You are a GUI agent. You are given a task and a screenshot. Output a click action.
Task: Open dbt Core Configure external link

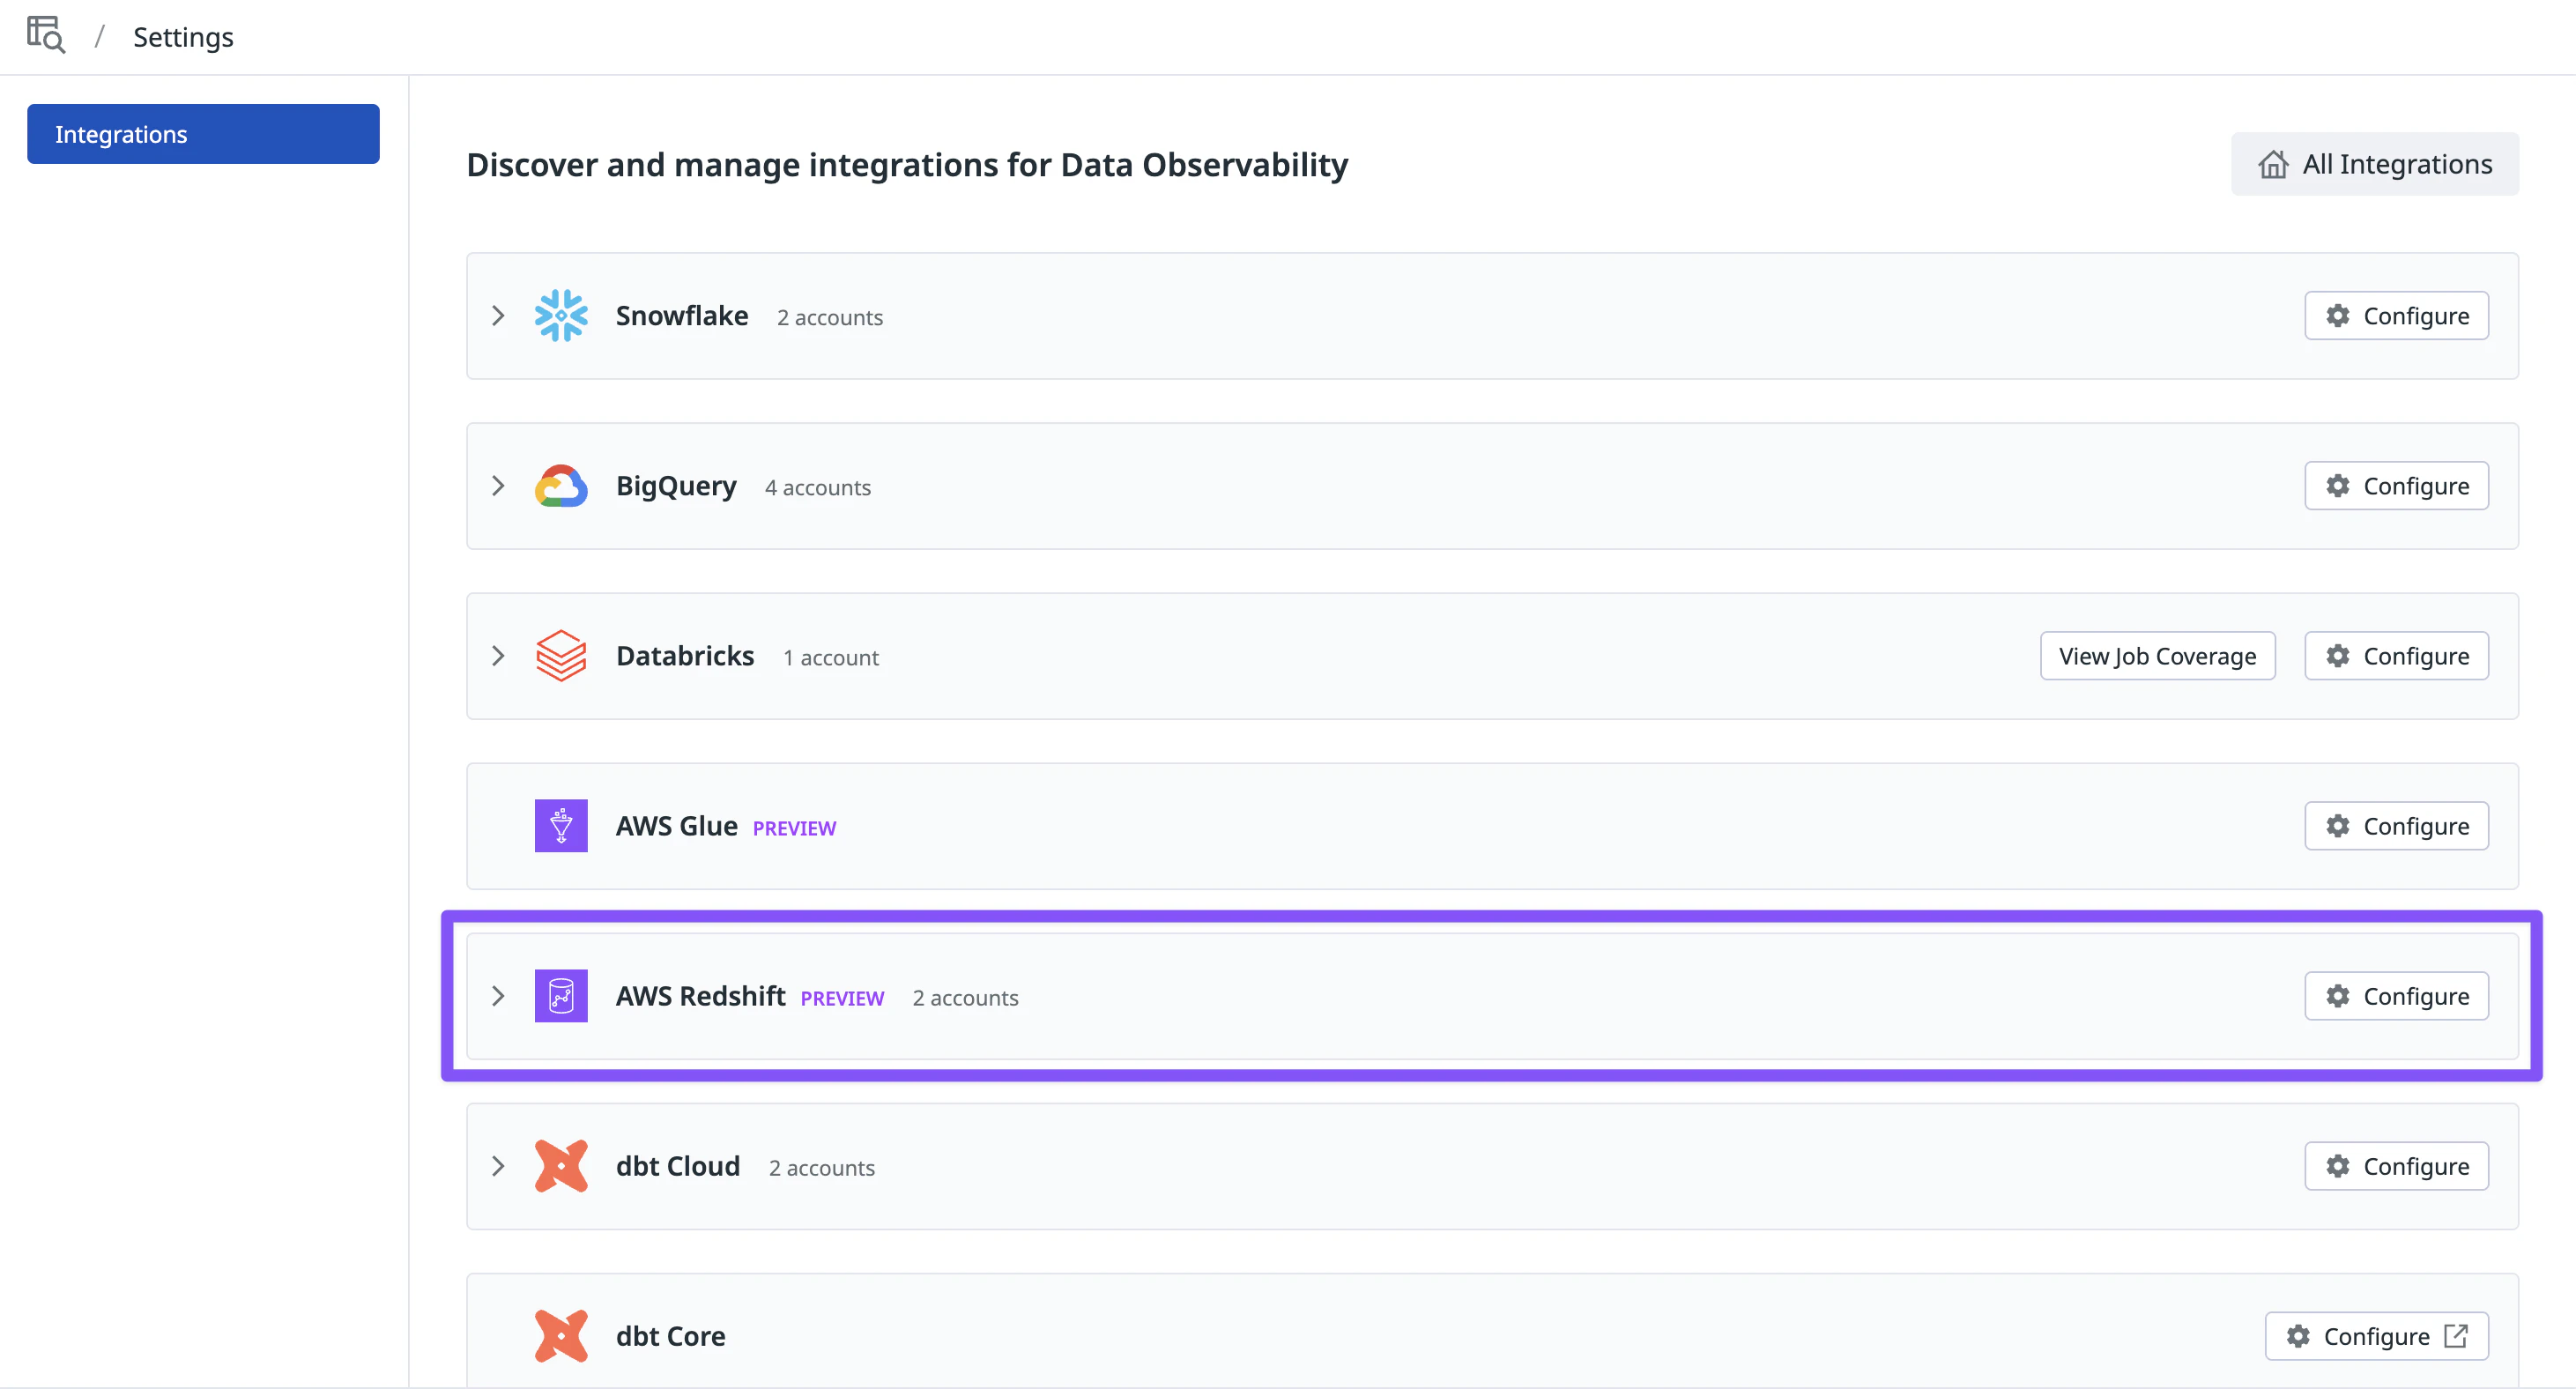[x=2376, y=1336]
